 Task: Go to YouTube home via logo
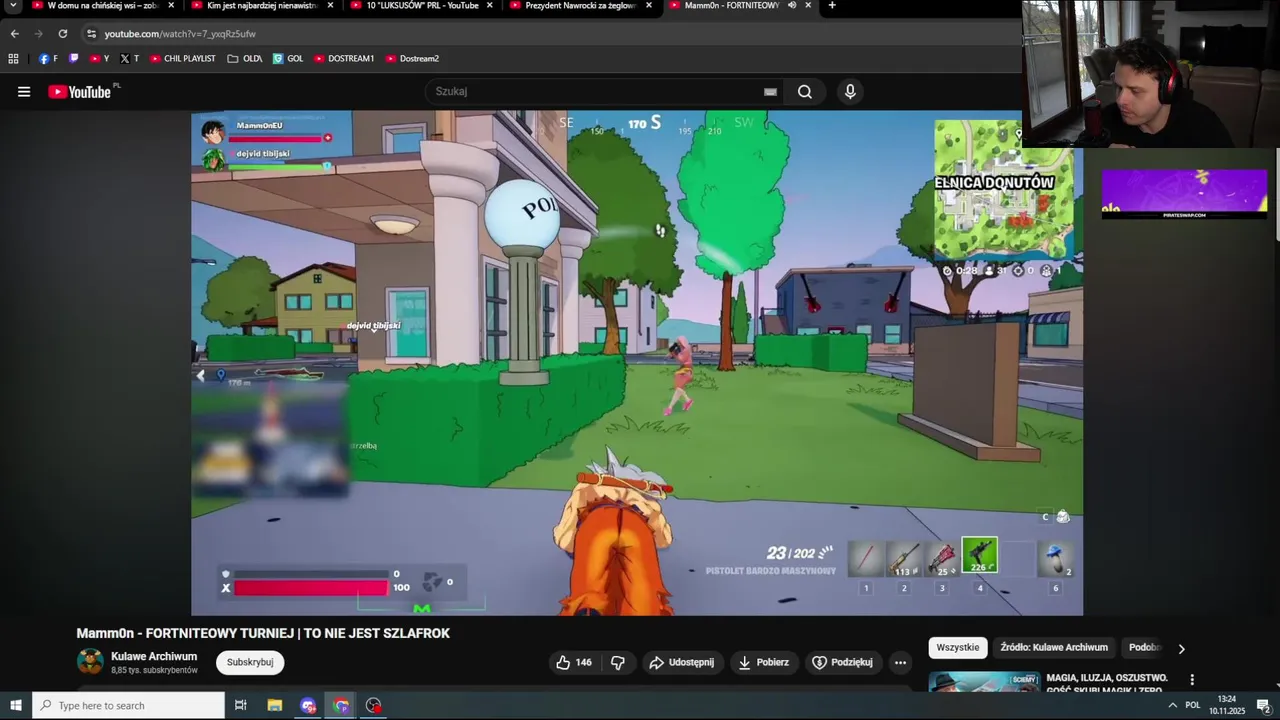point(80,92)
